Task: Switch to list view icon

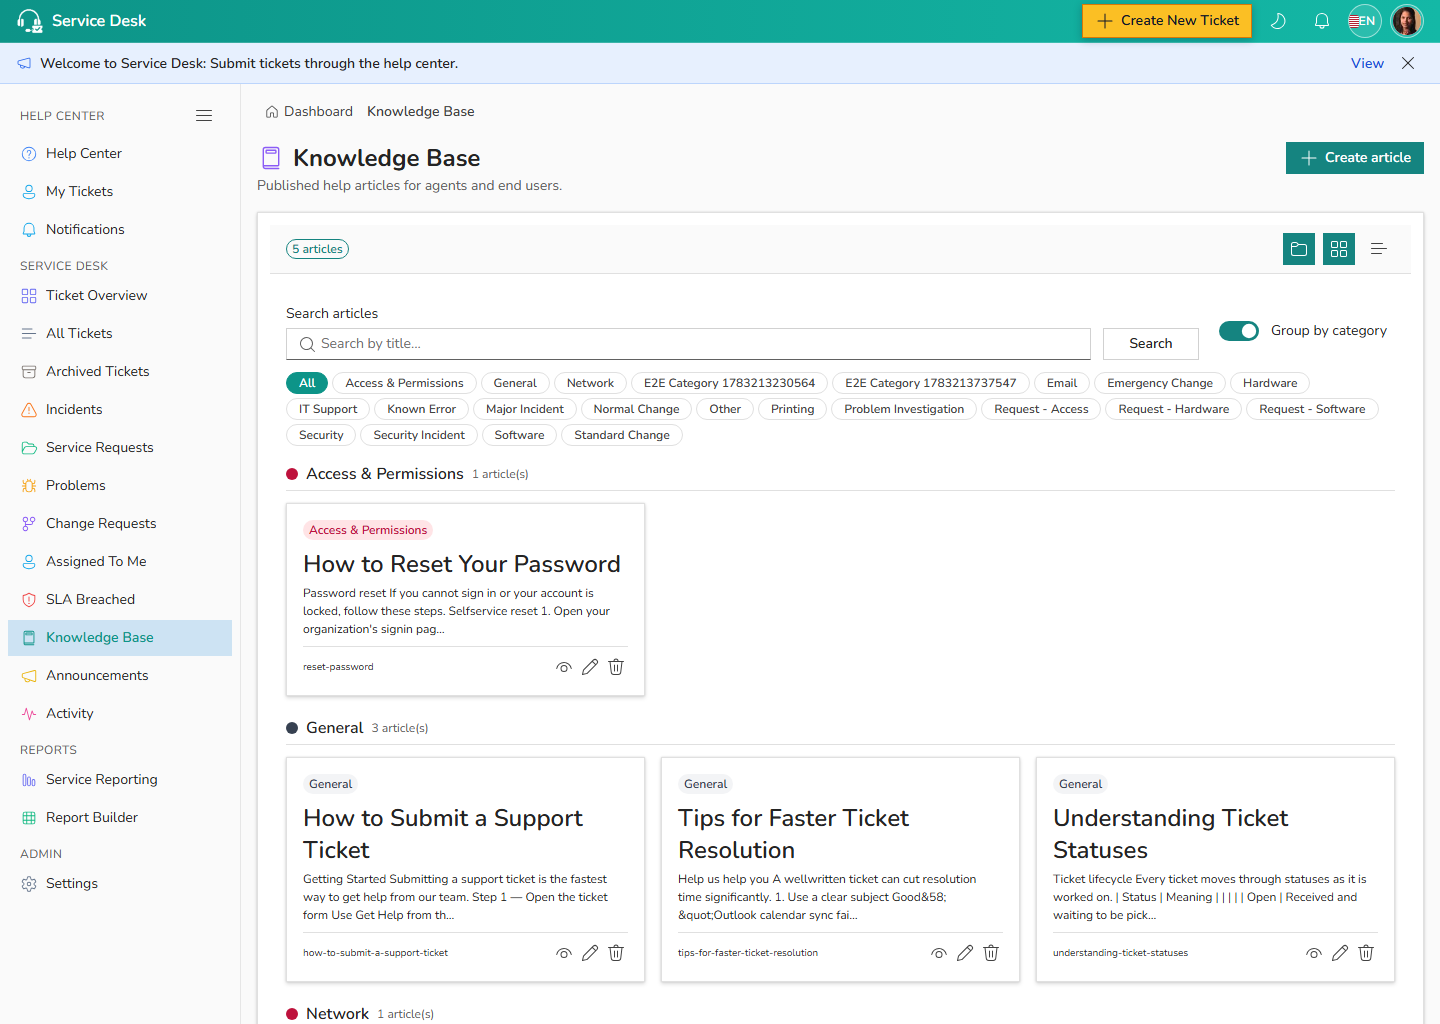Action: (1379, 249)
